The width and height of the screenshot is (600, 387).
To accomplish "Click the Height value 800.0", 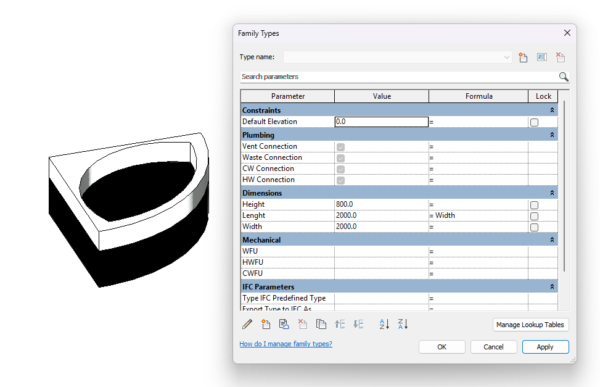I will point(382,204).
